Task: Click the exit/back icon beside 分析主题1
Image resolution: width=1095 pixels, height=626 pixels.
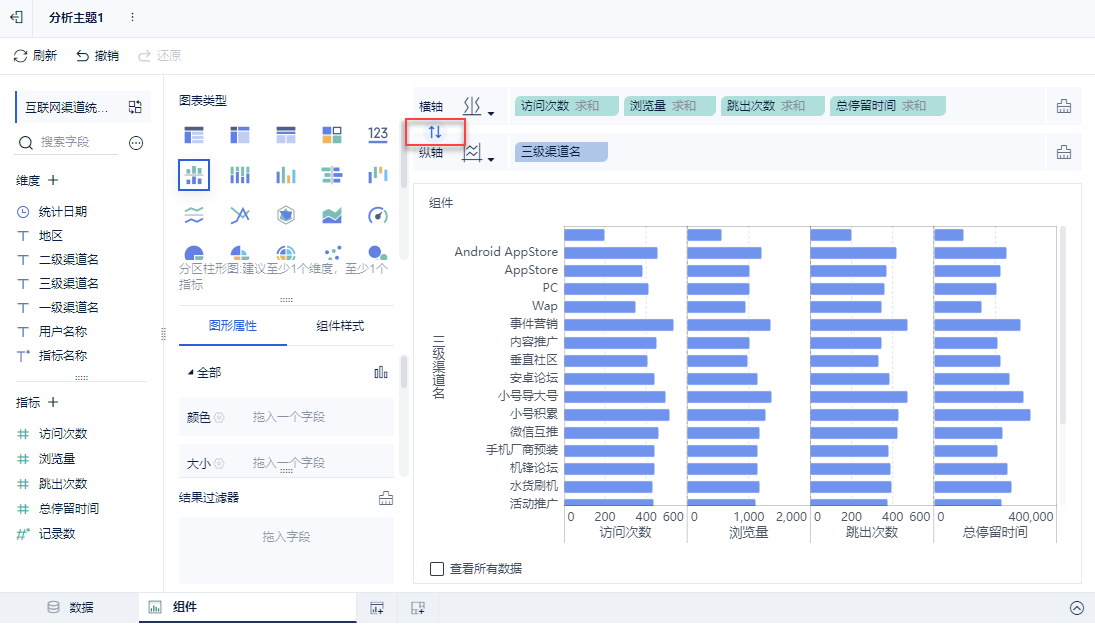Action: pos(16,17)
